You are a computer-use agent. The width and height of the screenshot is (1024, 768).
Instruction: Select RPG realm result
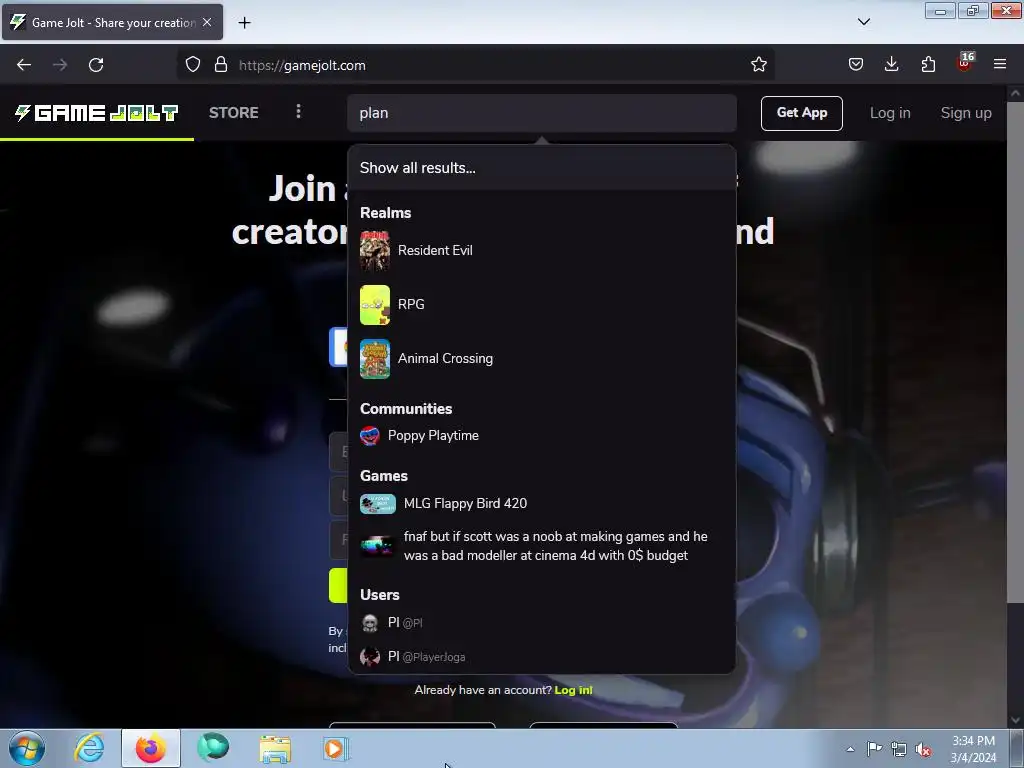point(542,305)
